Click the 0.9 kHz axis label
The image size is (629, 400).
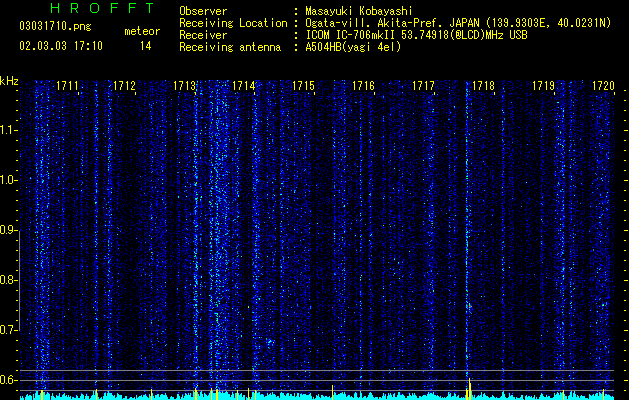click(8, 230)
